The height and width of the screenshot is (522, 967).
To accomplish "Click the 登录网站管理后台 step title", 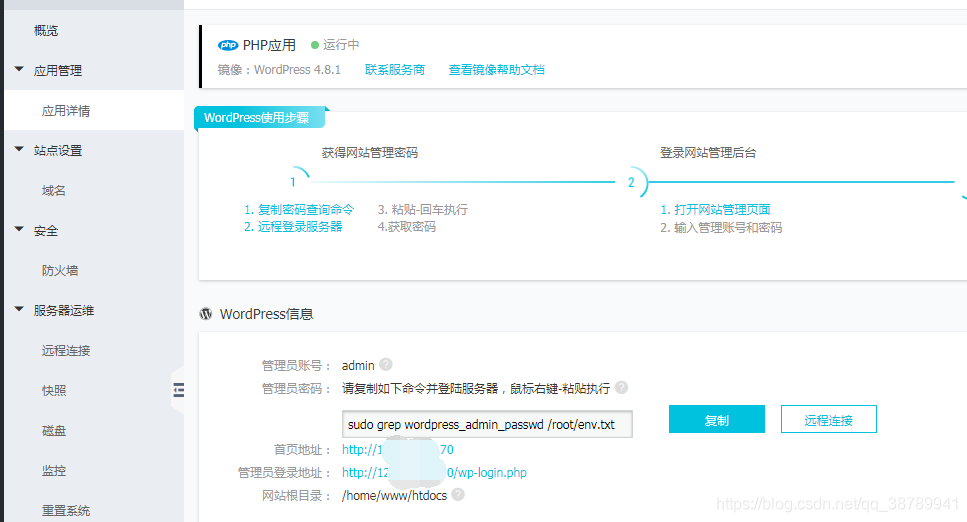I will coord(708,152).
